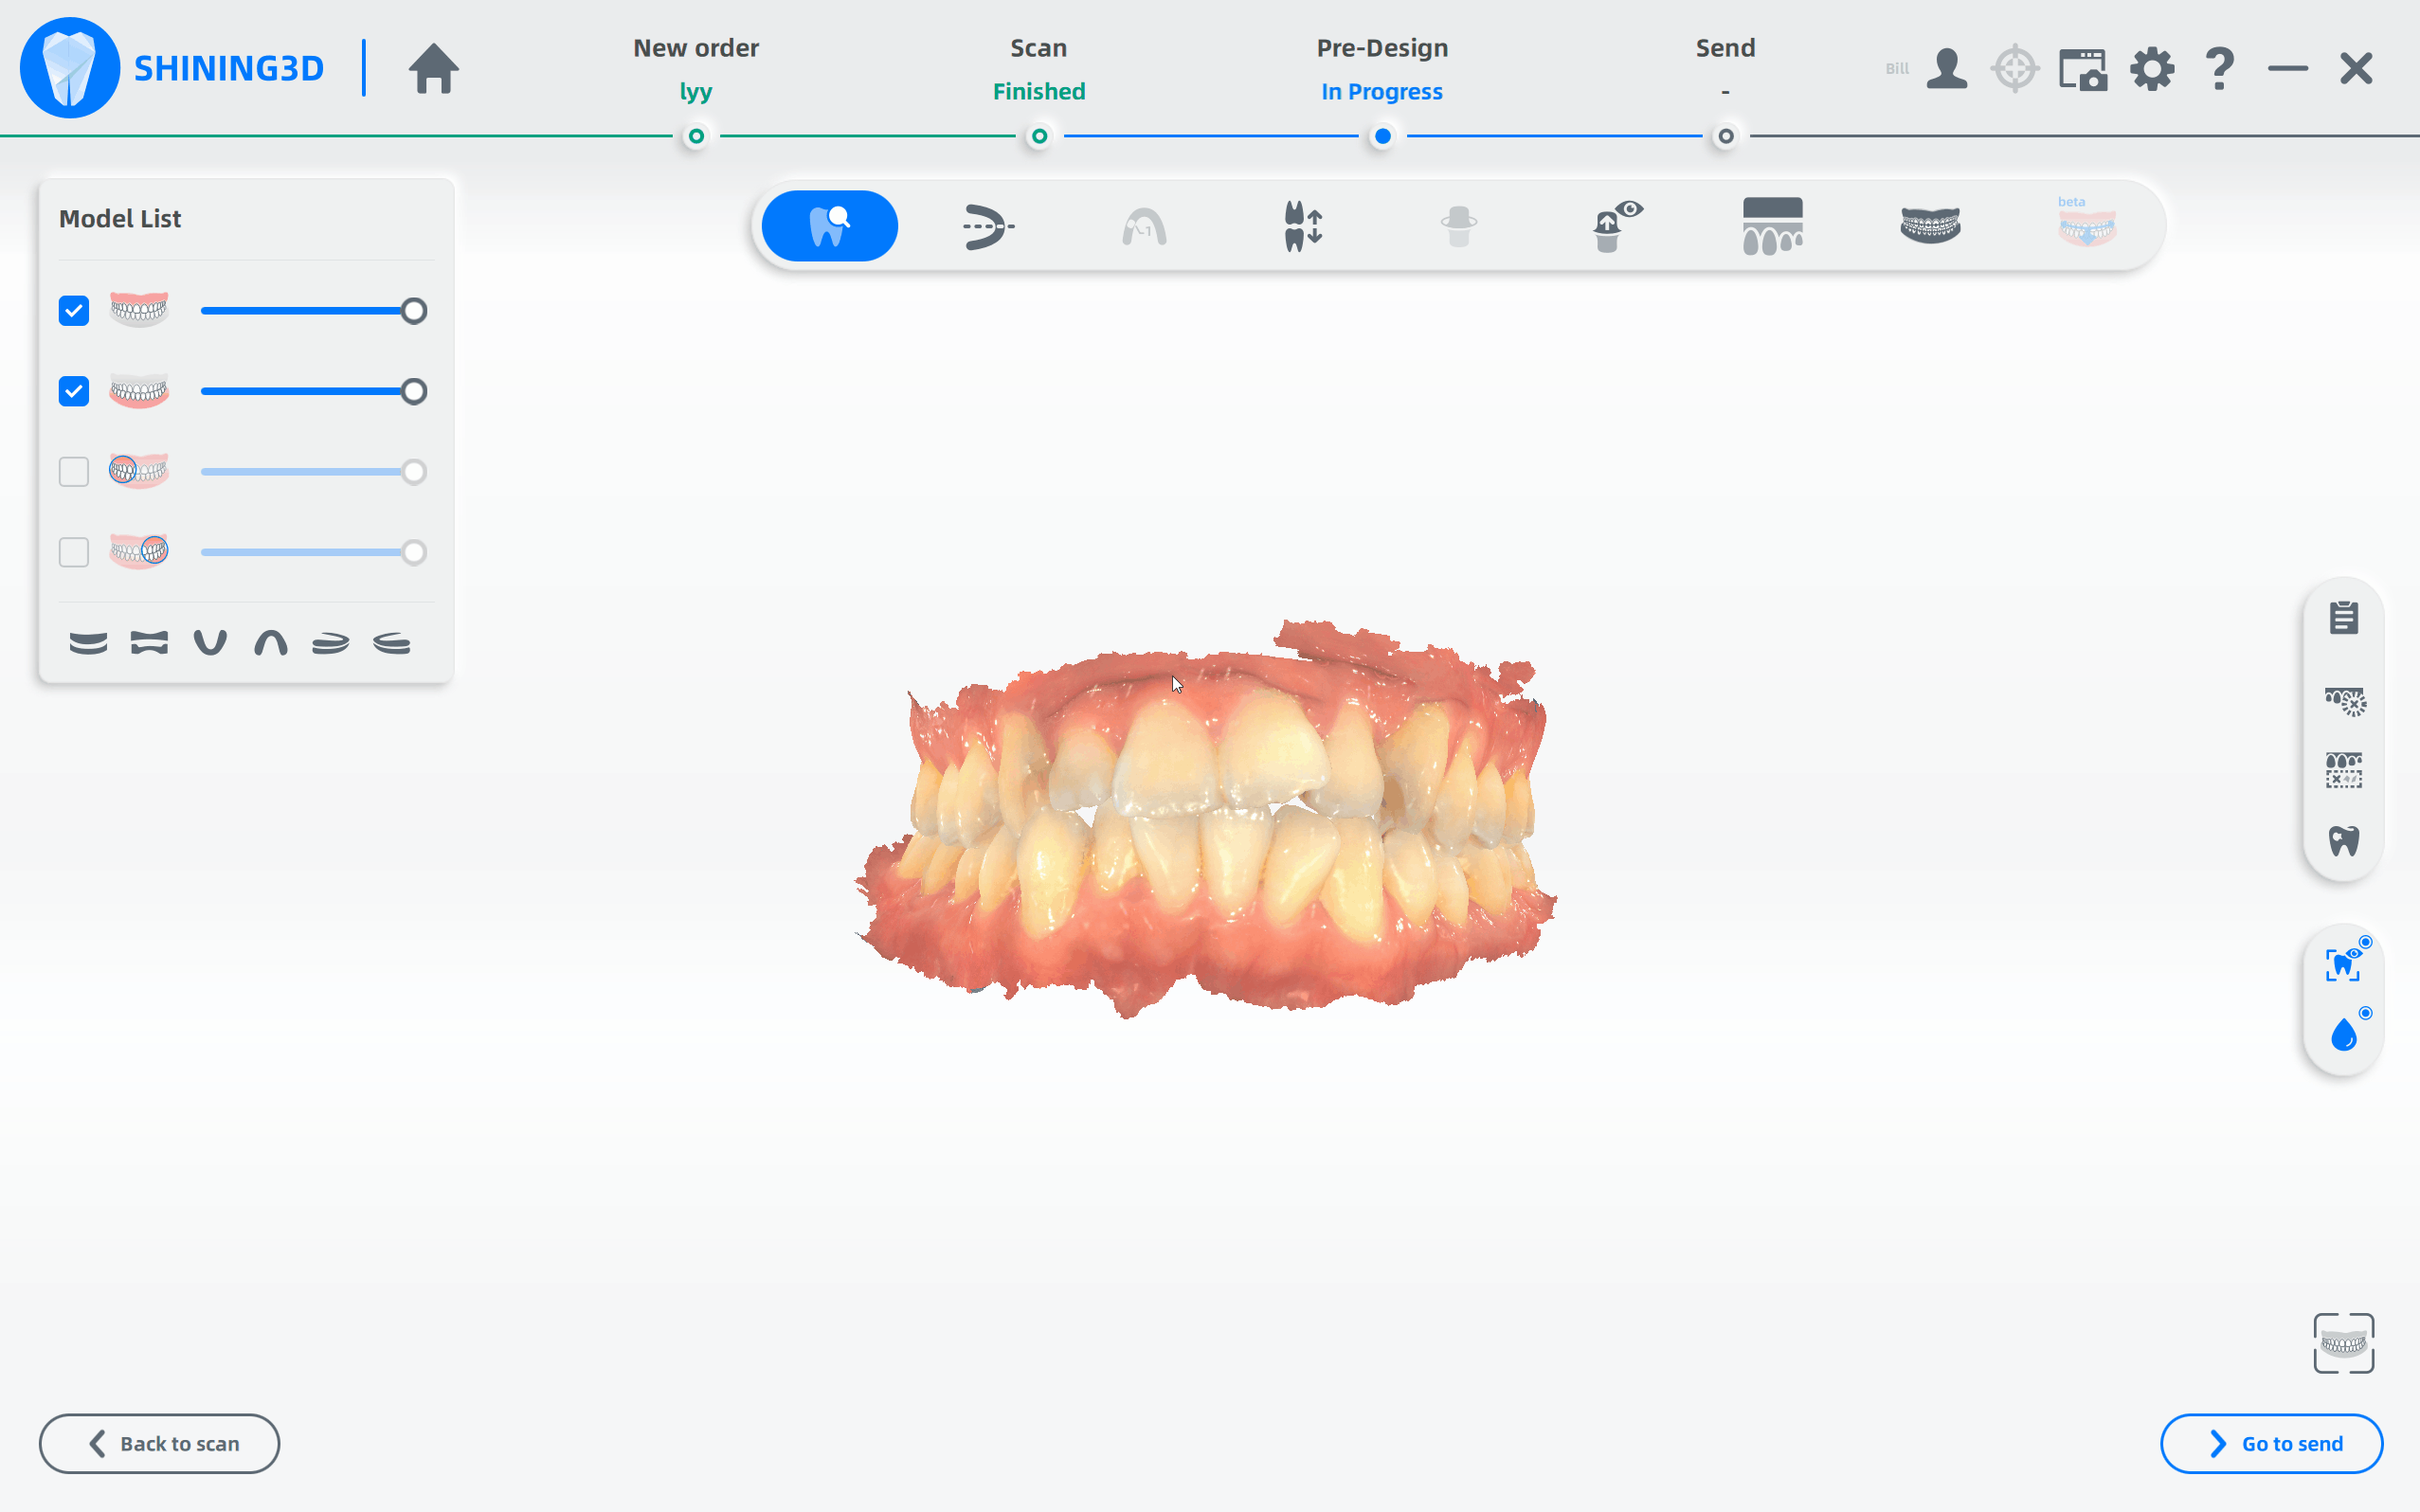
Task: Toggle the texture color droplet icon
Action: pos(2343,1036)
